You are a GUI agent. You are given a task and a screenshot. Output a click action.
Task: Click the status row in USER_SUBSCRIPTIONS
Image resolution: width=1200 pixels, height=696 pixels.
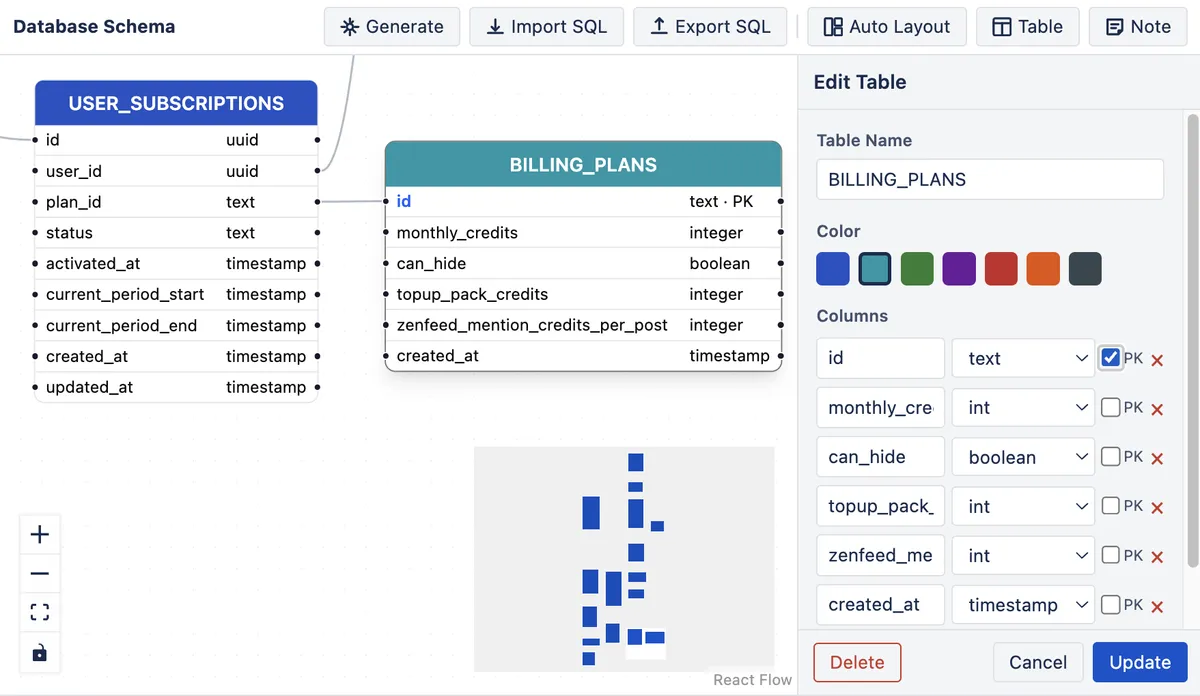point(176,233)
